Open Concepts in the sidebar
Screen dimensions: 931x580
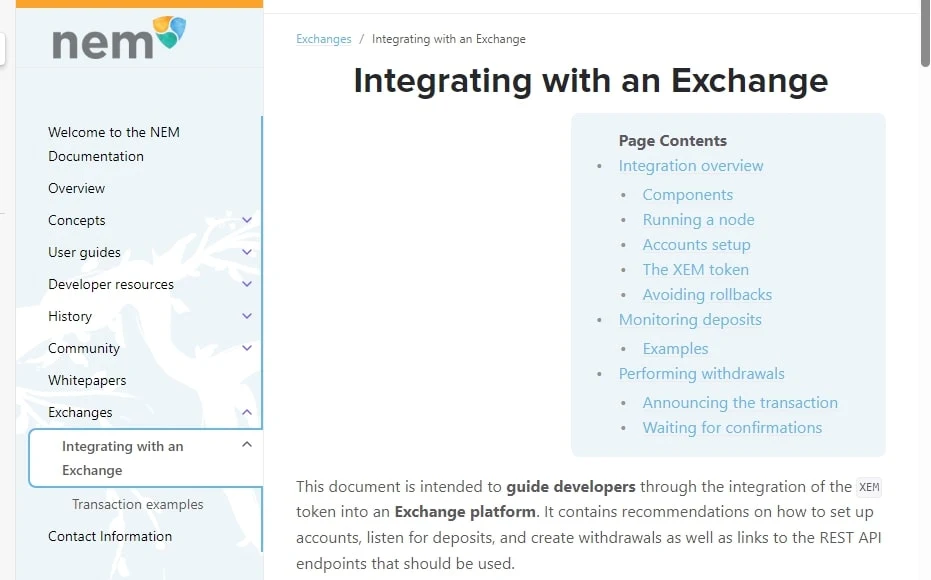point(77,220)
